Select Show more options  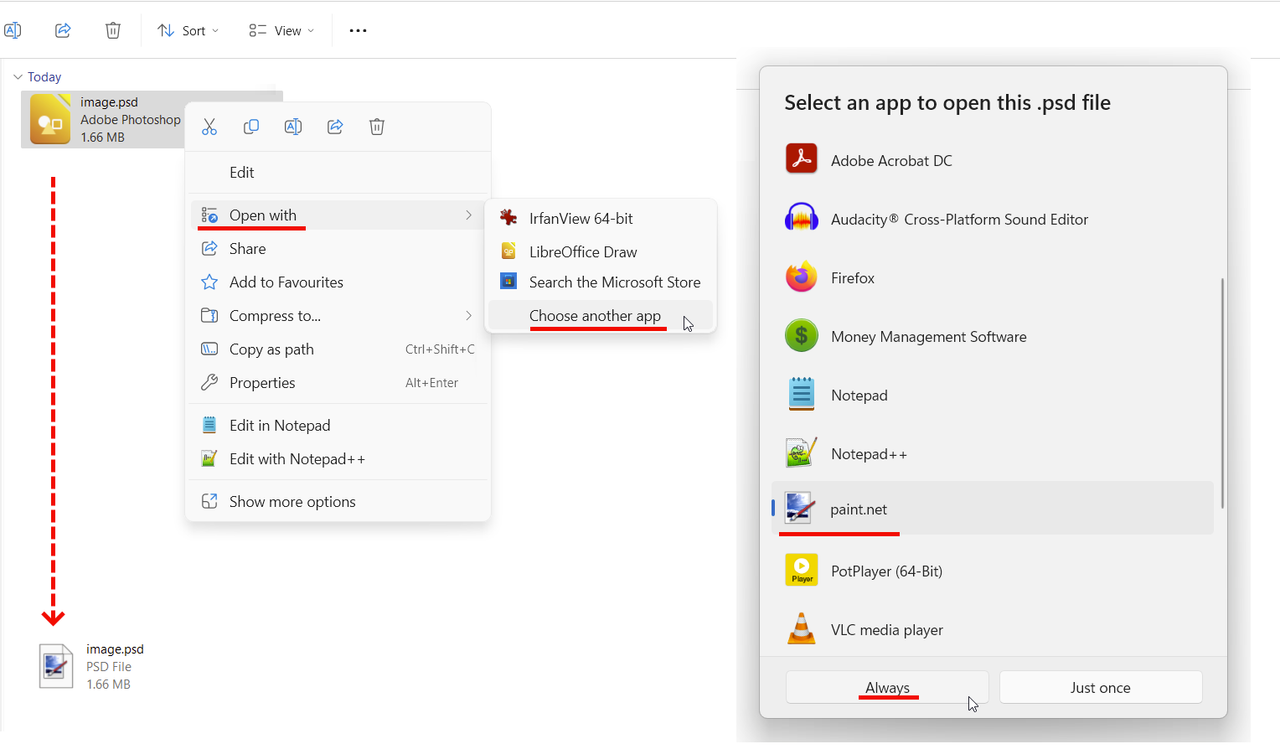[338, 502]
